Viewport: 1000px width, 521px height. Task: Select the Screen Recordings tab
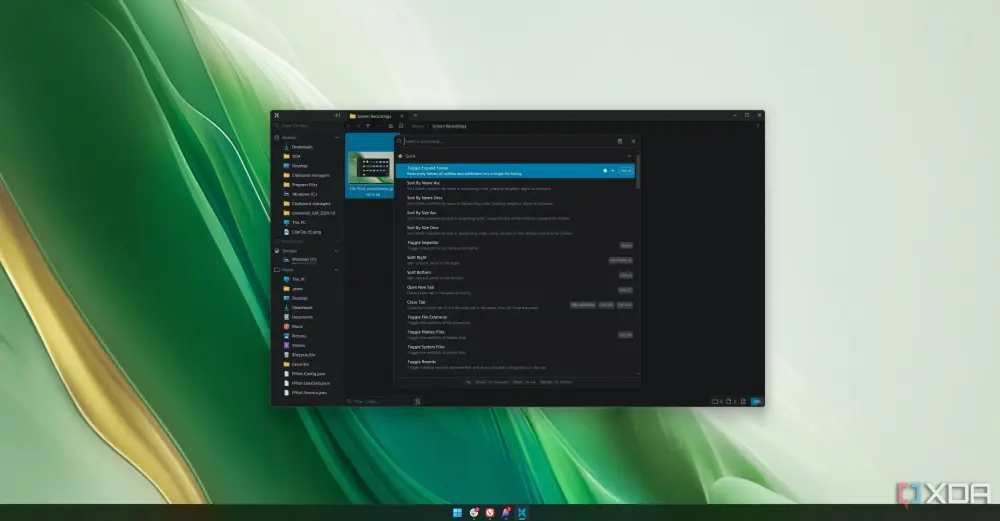point(375,116)
